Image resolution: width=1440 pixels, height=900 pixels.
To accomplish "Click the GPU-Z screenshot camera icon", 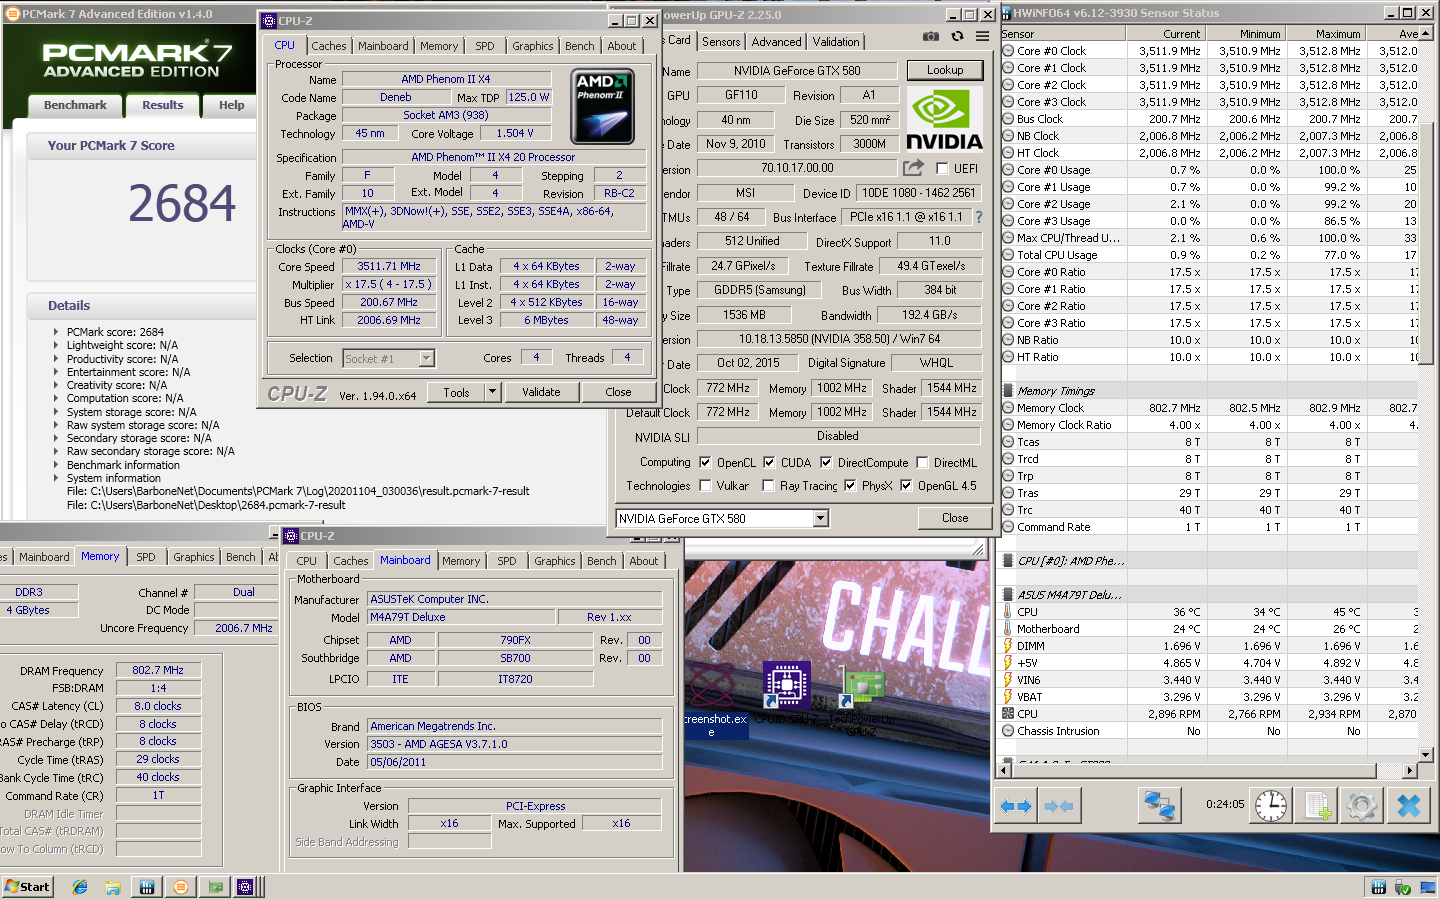I will (x=931, y=37).
